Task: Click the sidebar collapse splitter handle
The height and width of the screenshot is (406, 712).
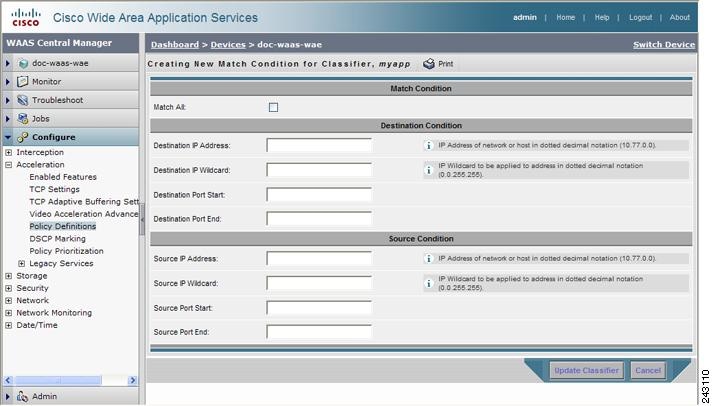Action: click(142, 219)
